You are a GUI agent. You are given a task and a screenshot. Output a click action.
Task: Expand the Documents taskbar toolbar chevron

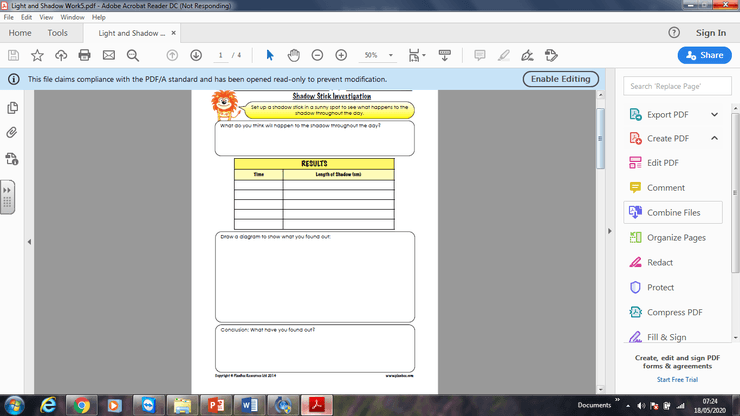[617, 400]
